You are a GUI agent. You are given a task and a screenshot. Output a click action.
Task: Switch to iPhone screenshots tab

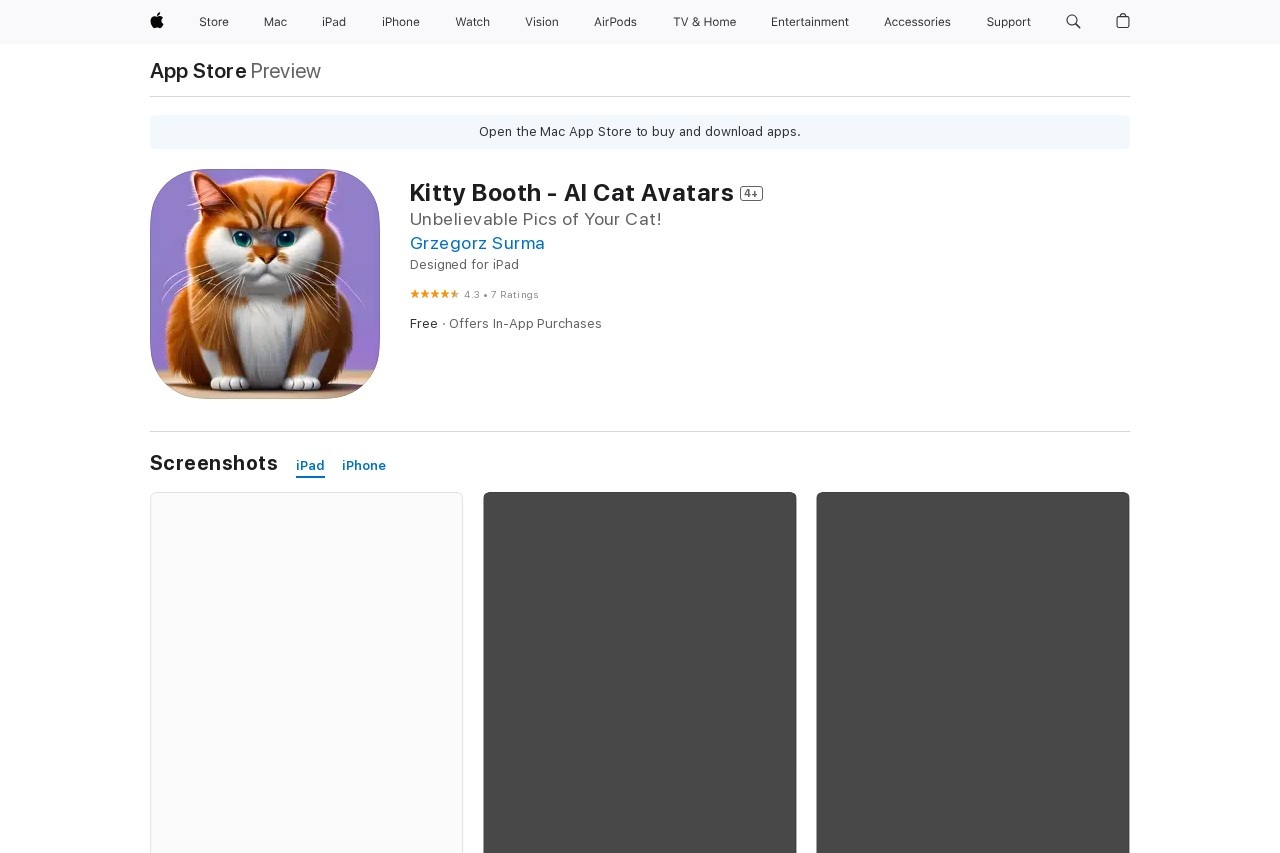point(364,466)
